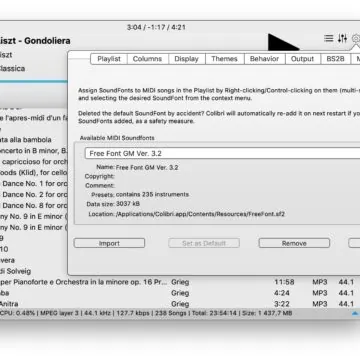This screenshot has width=360, height=360.
Task: Click the 'contains 235 instruments' presets text
Action: [152, 194]
